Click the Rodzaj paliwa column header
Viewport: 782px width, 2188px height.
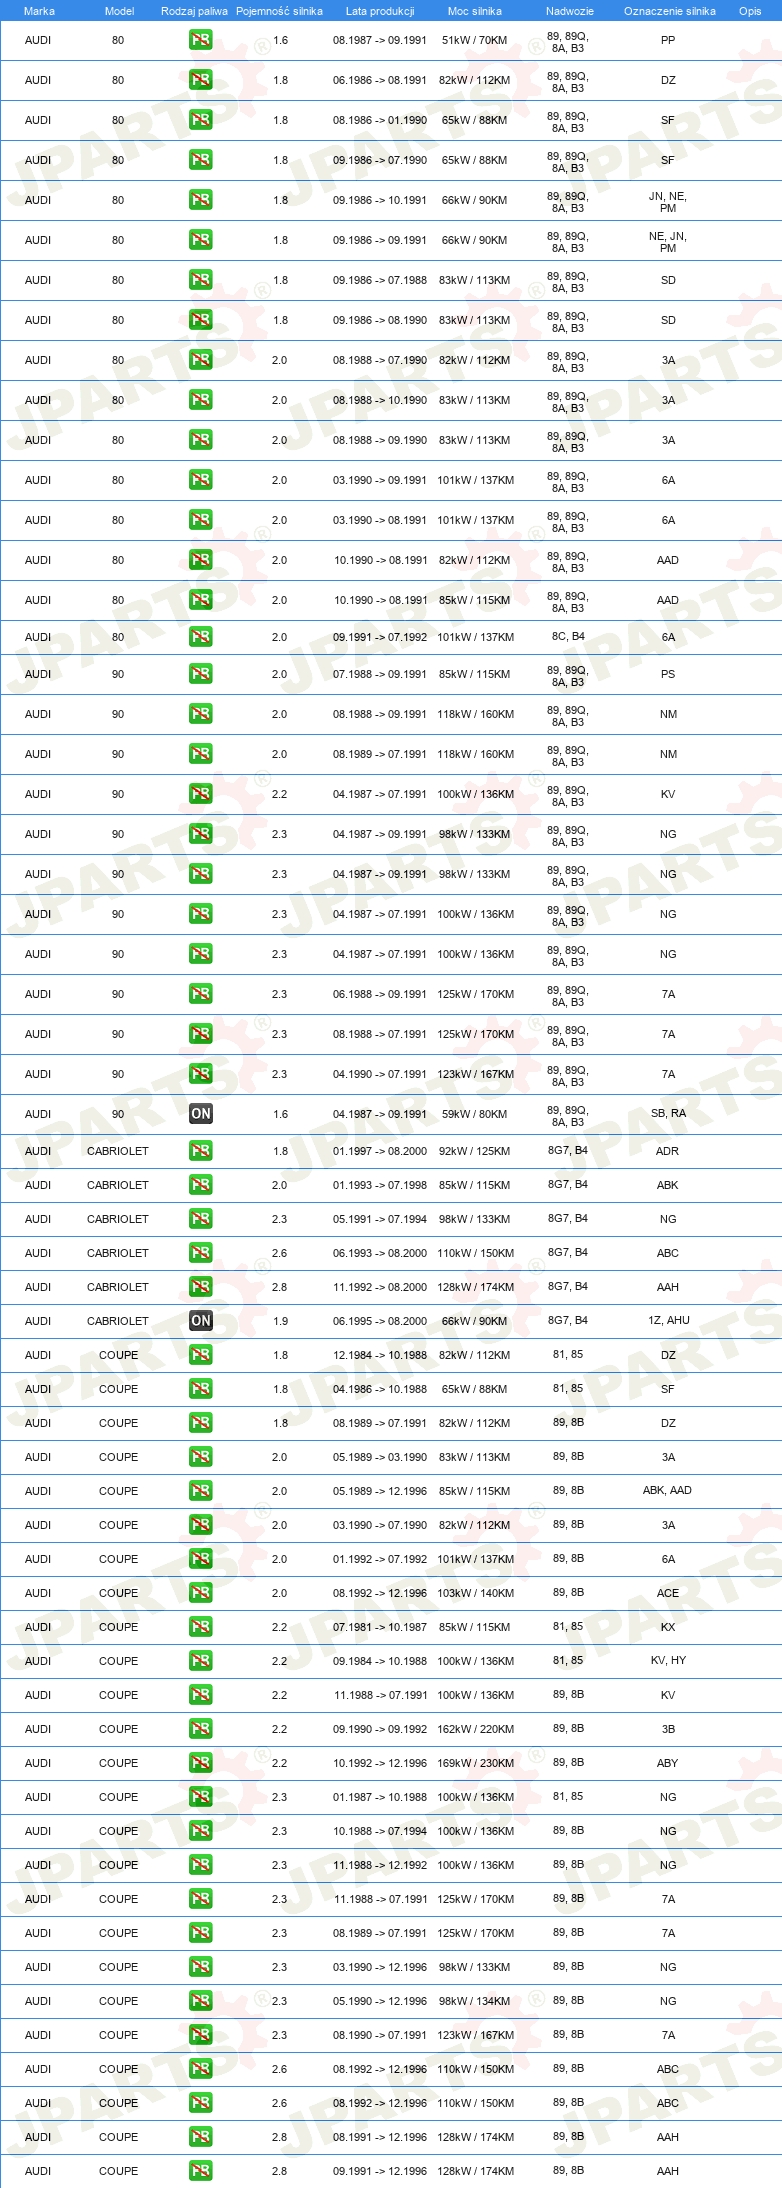coord(194,11)
